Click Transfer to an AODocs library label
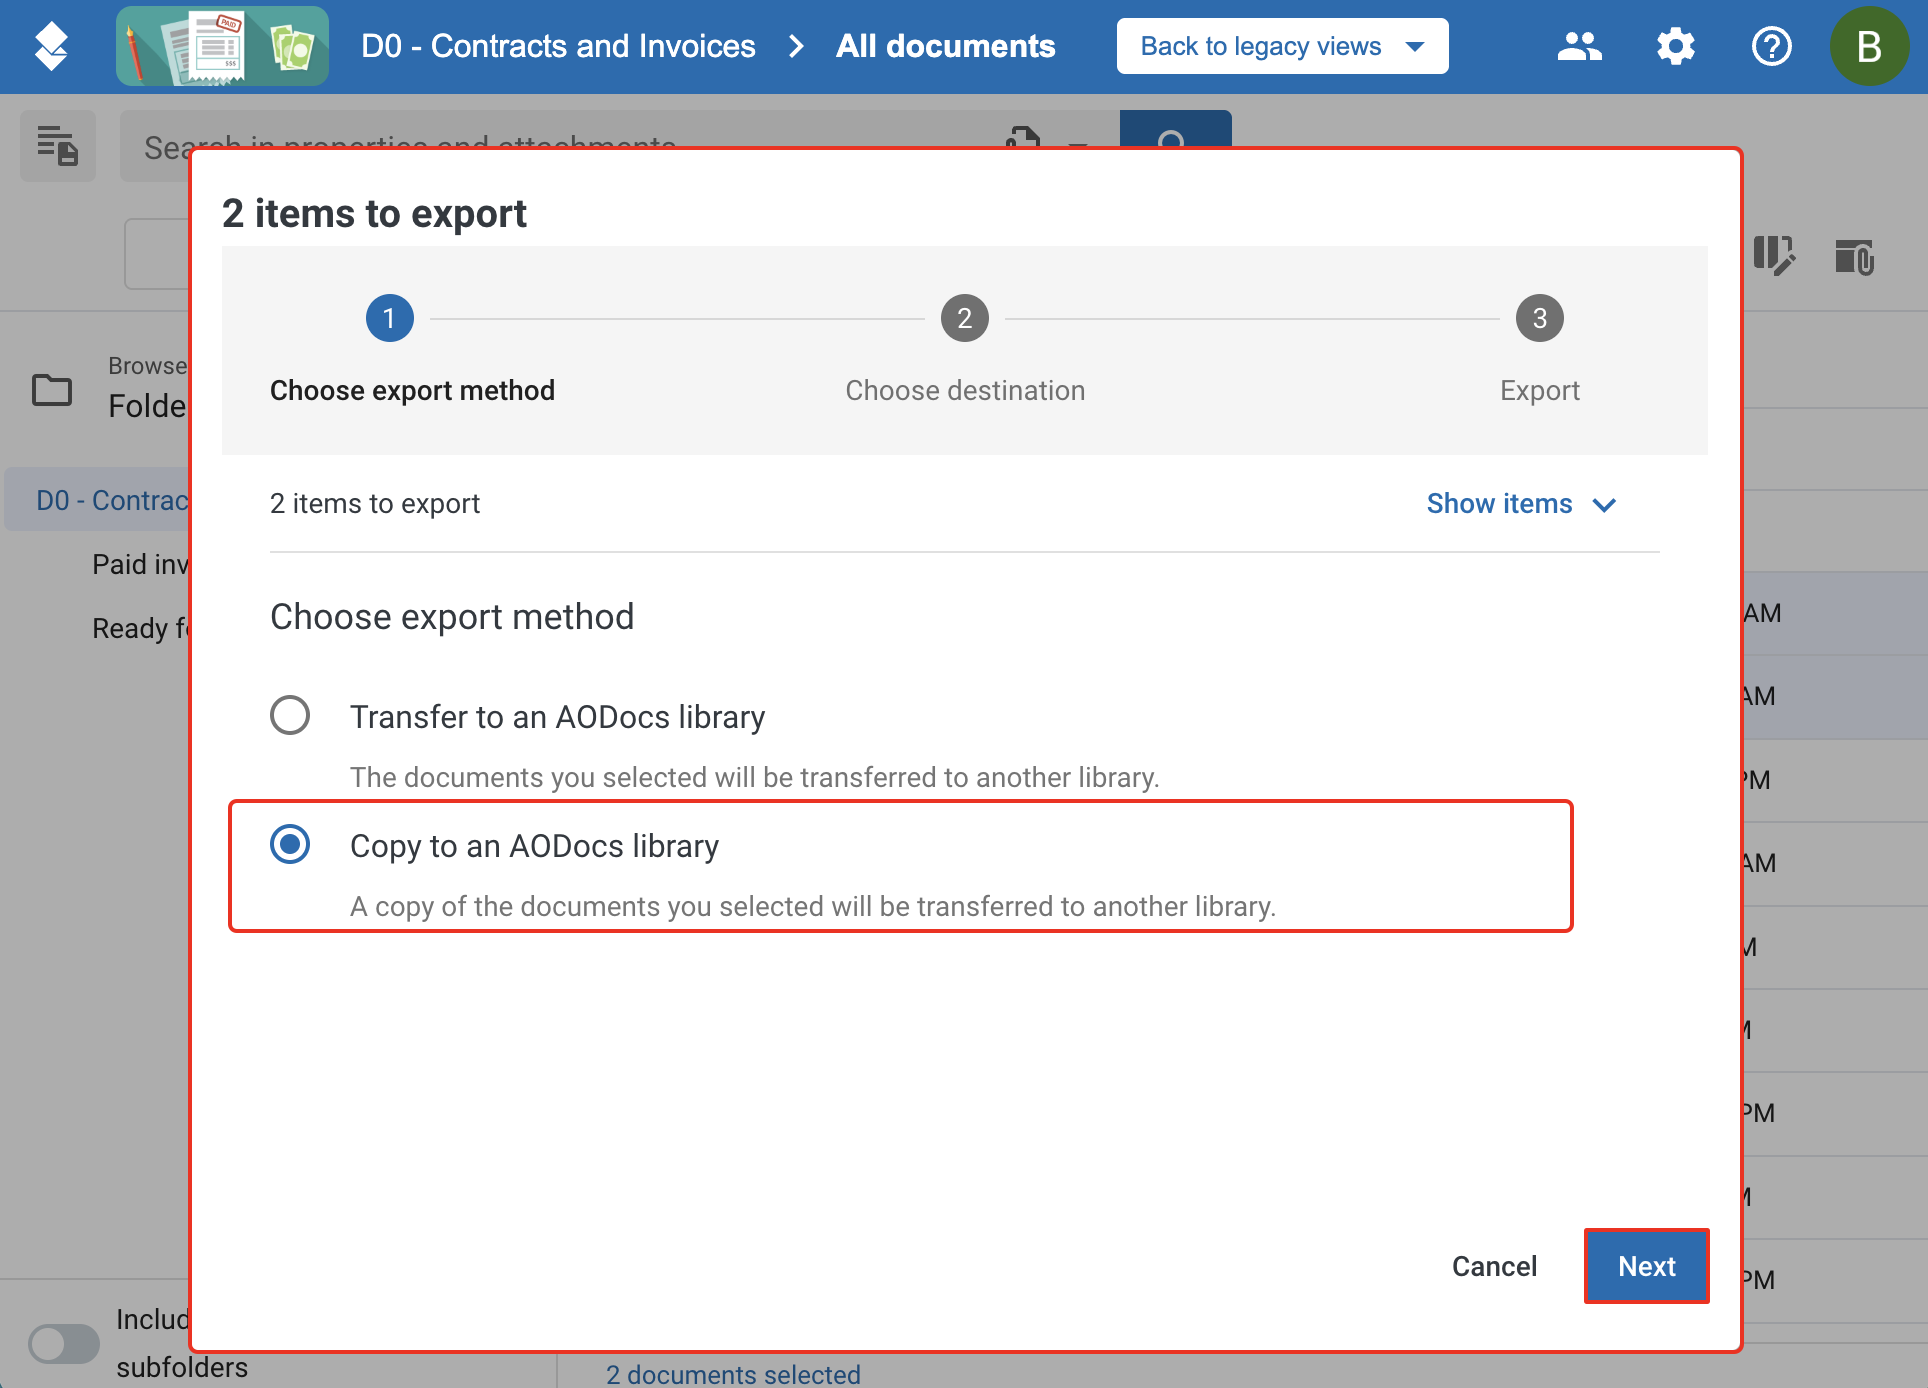Screen dimensions: 1928x1388 click(557, 717)
